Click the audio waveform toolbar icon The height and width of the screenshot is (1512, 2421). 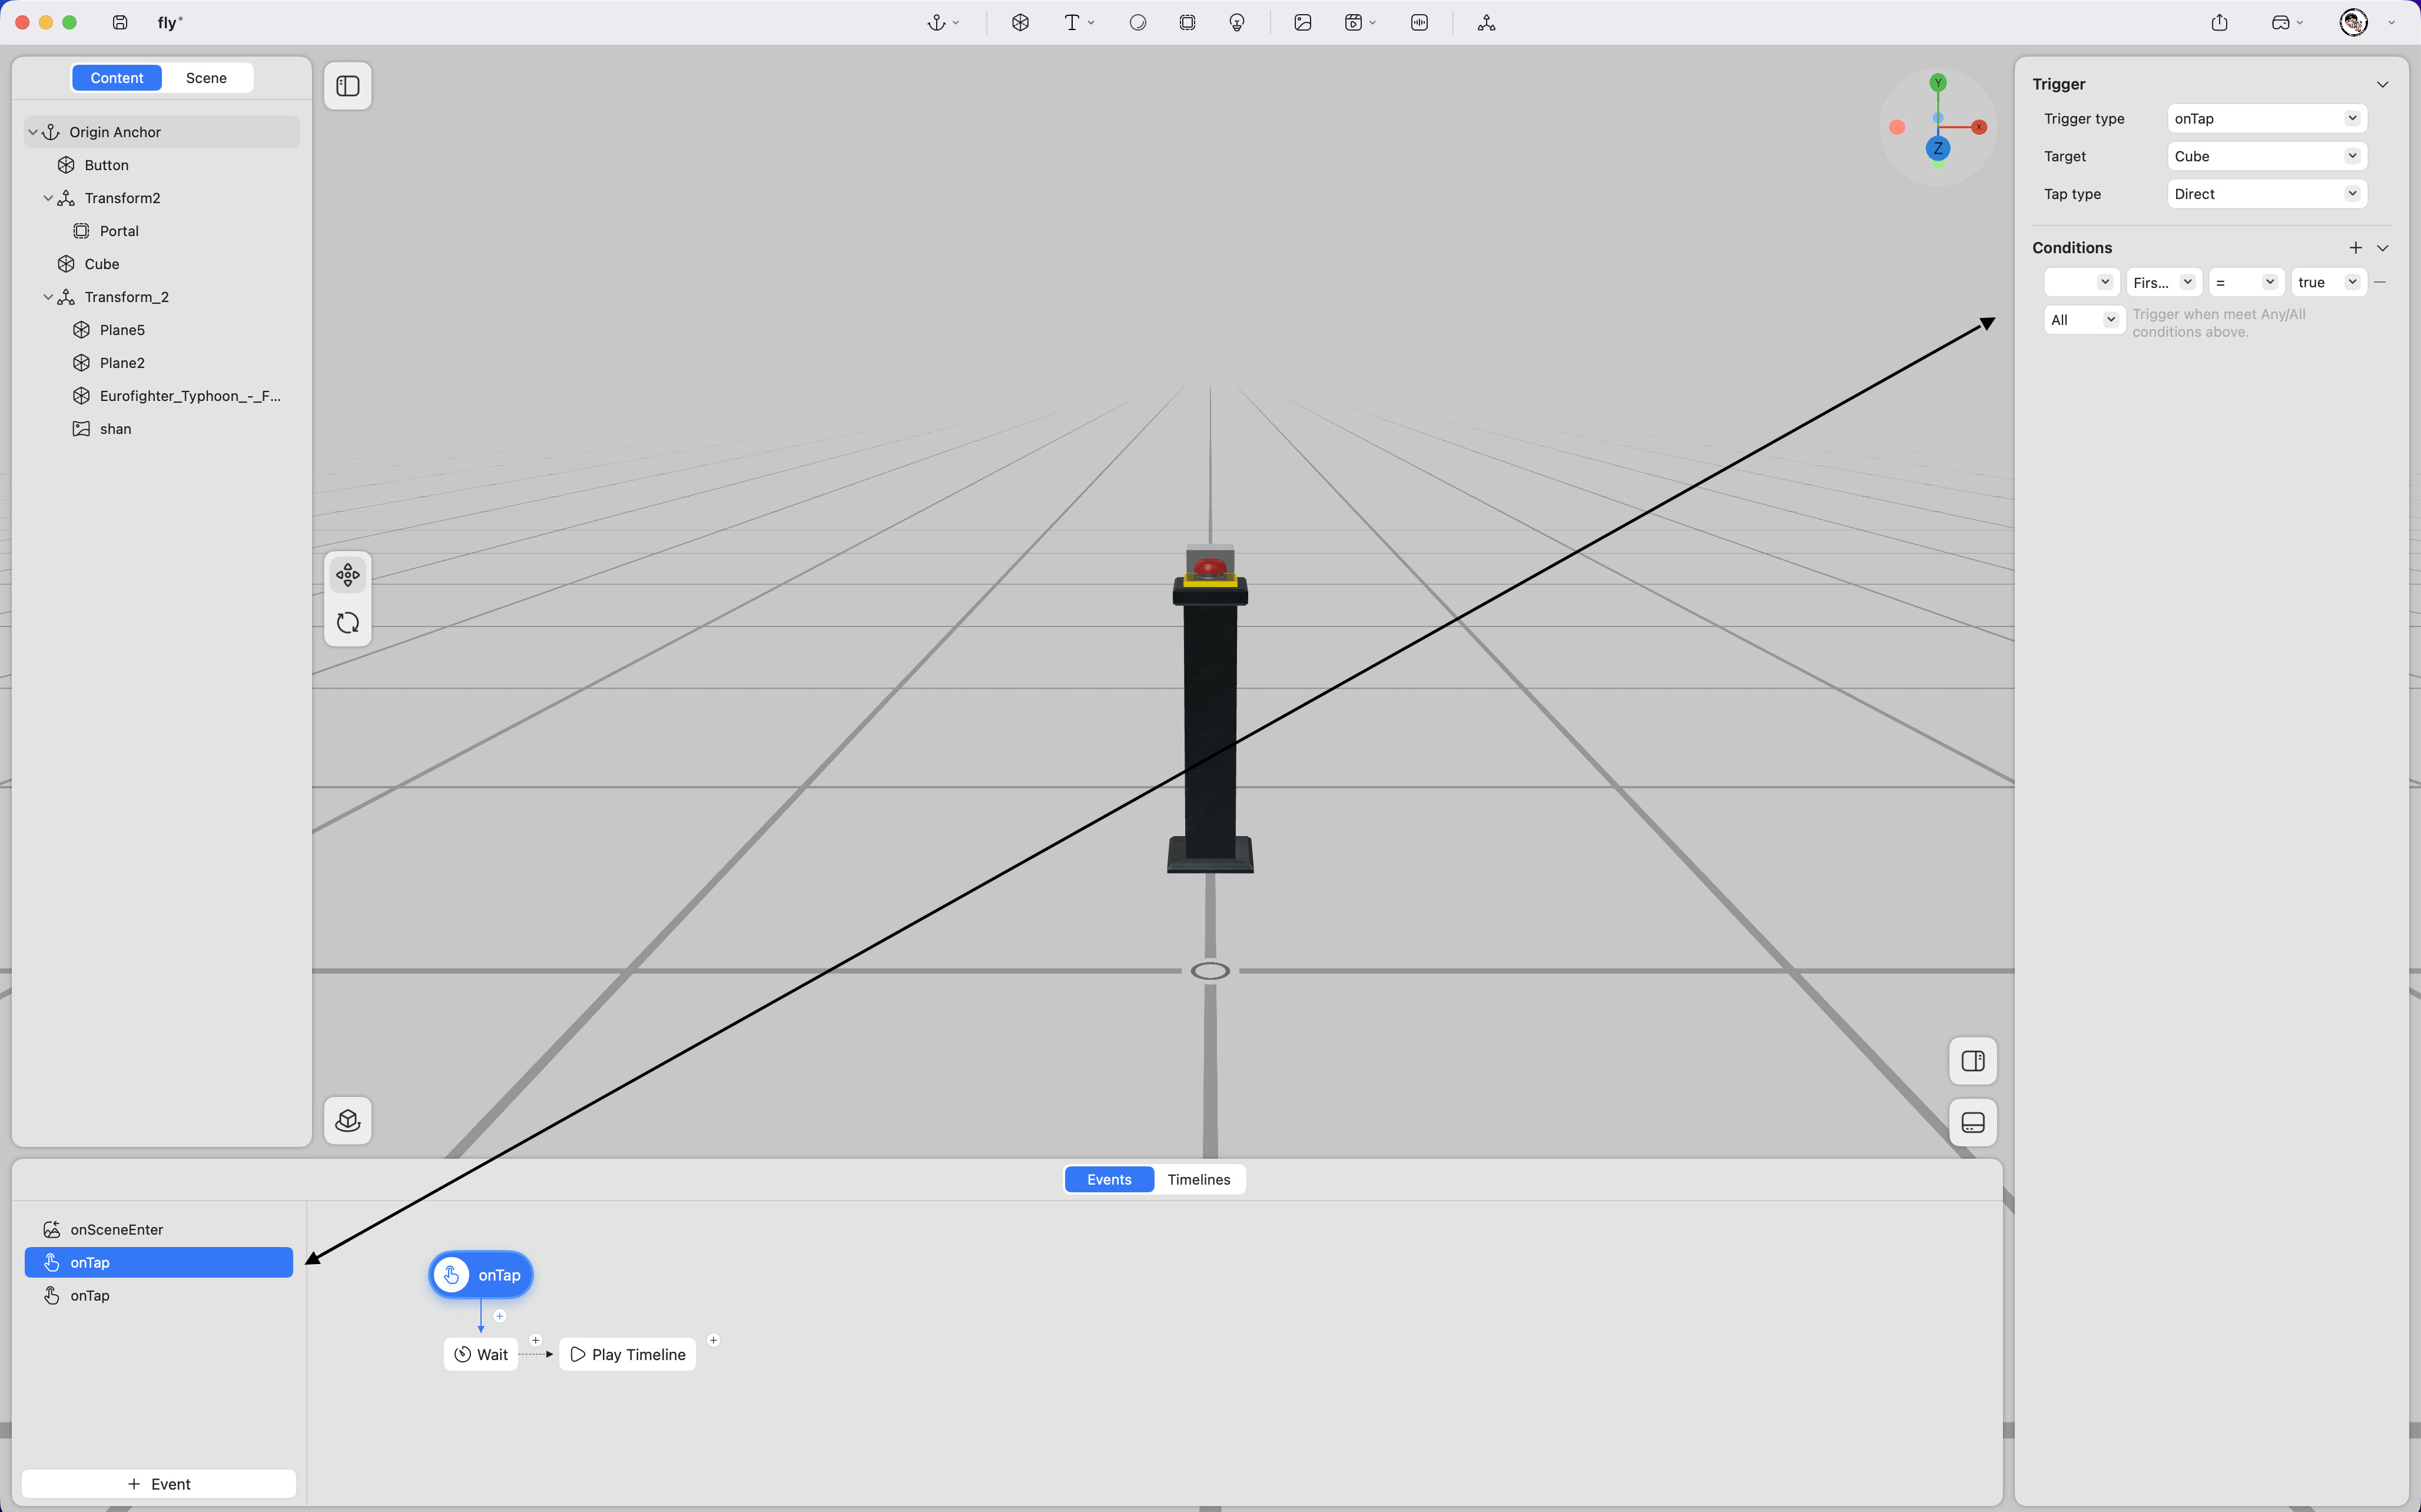coord(1419,22)
